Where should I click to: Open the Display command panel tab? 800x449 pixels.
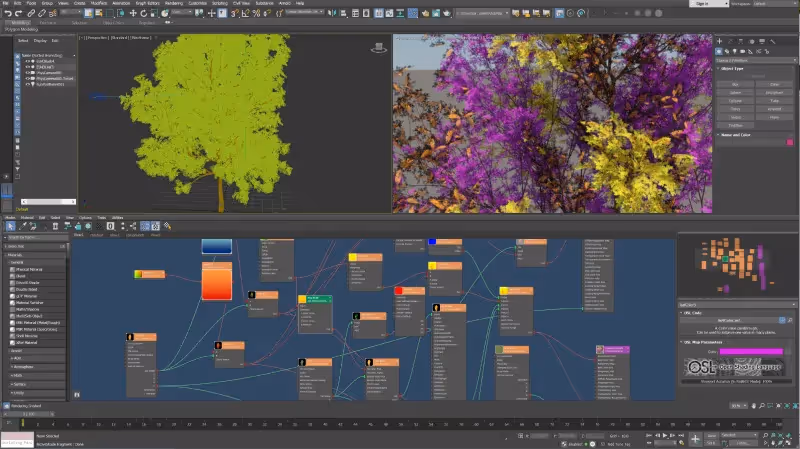[762, 41]
